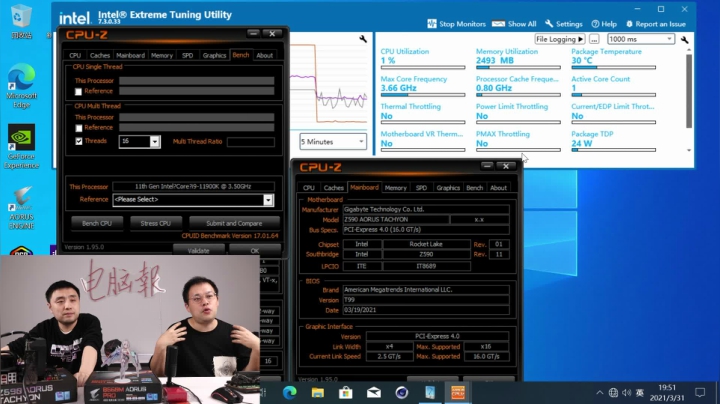Switch to CPU tab in Bench window

tap(75, 55)
